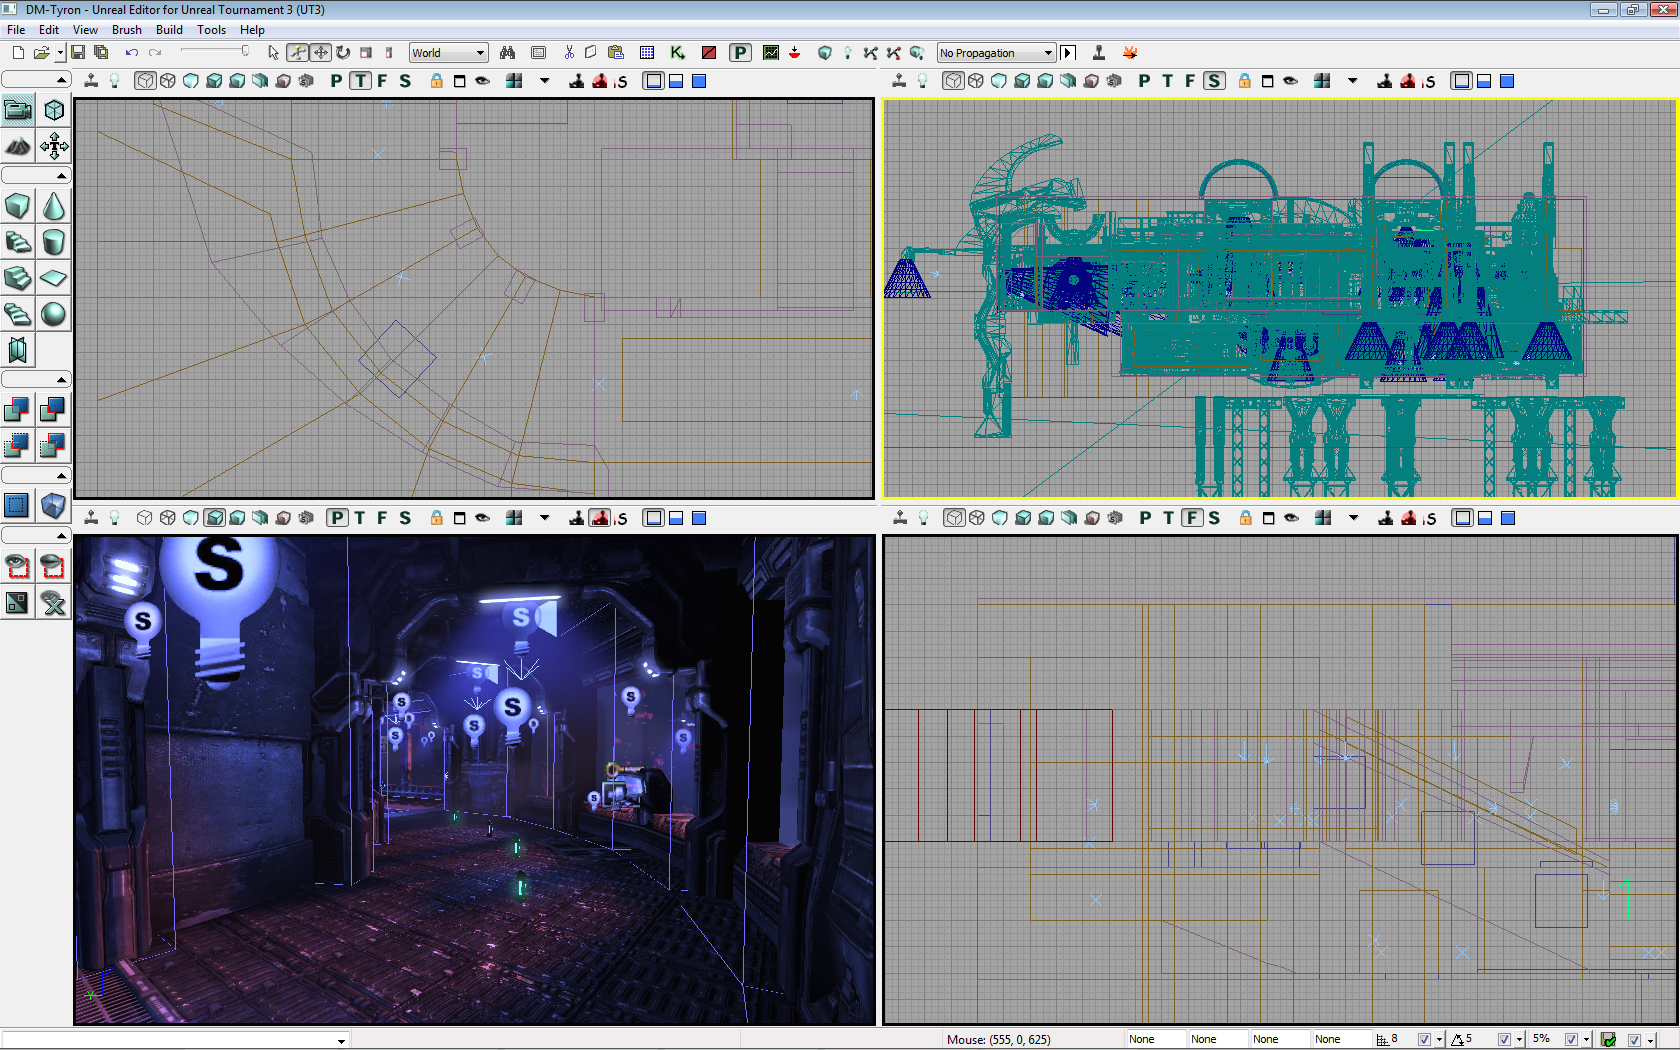Click CSG Deintersect icon in toolbox
Screen dimensions: 1680x1050
(x=54, y=445)
